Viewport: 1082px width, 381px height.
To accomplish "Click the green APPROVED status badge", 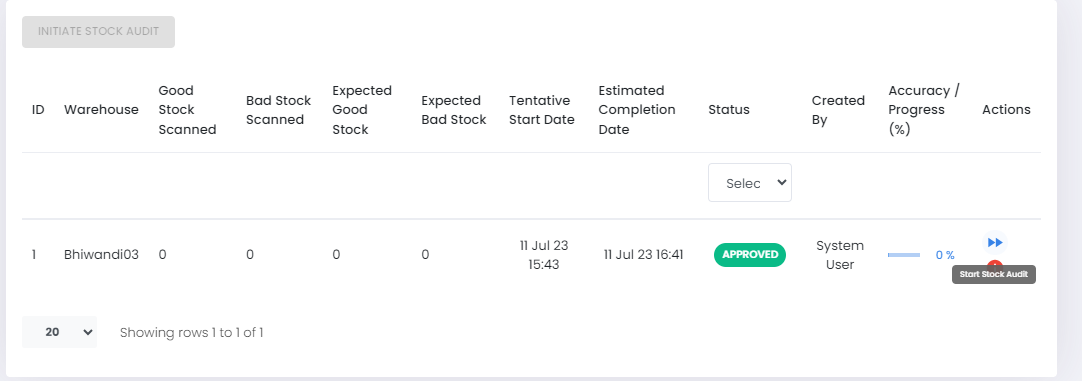I will [x=749, y=255].
